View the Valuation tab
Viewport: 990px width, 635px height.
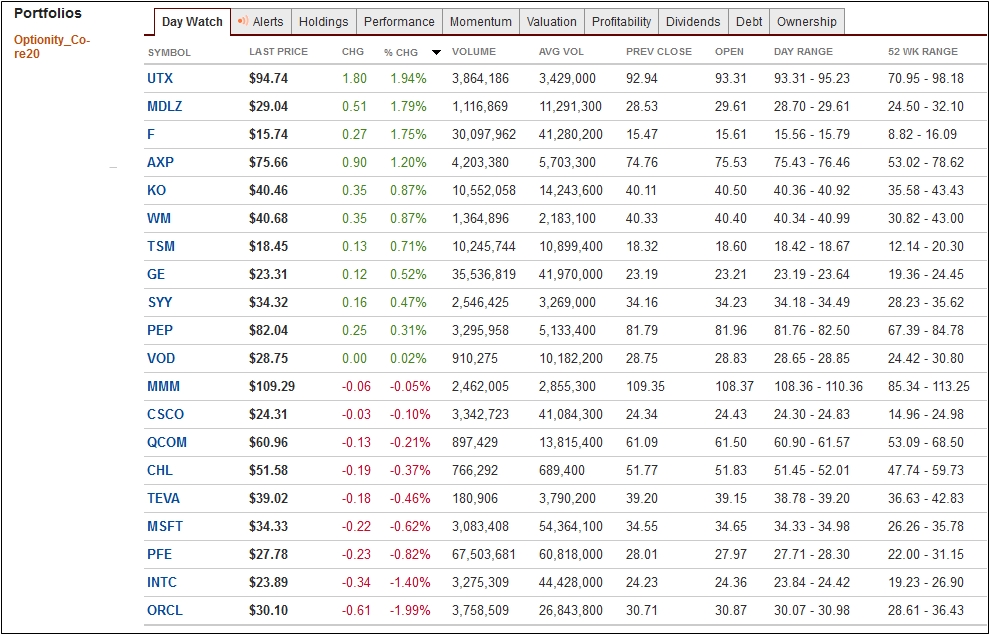coord(551,21)
